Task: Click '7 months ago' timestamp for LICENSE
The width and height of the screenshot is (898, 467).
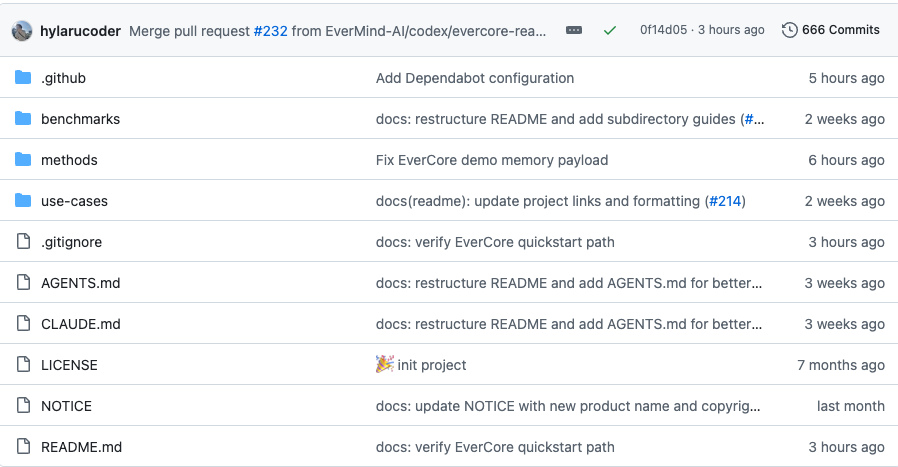Action: (841, 365)
